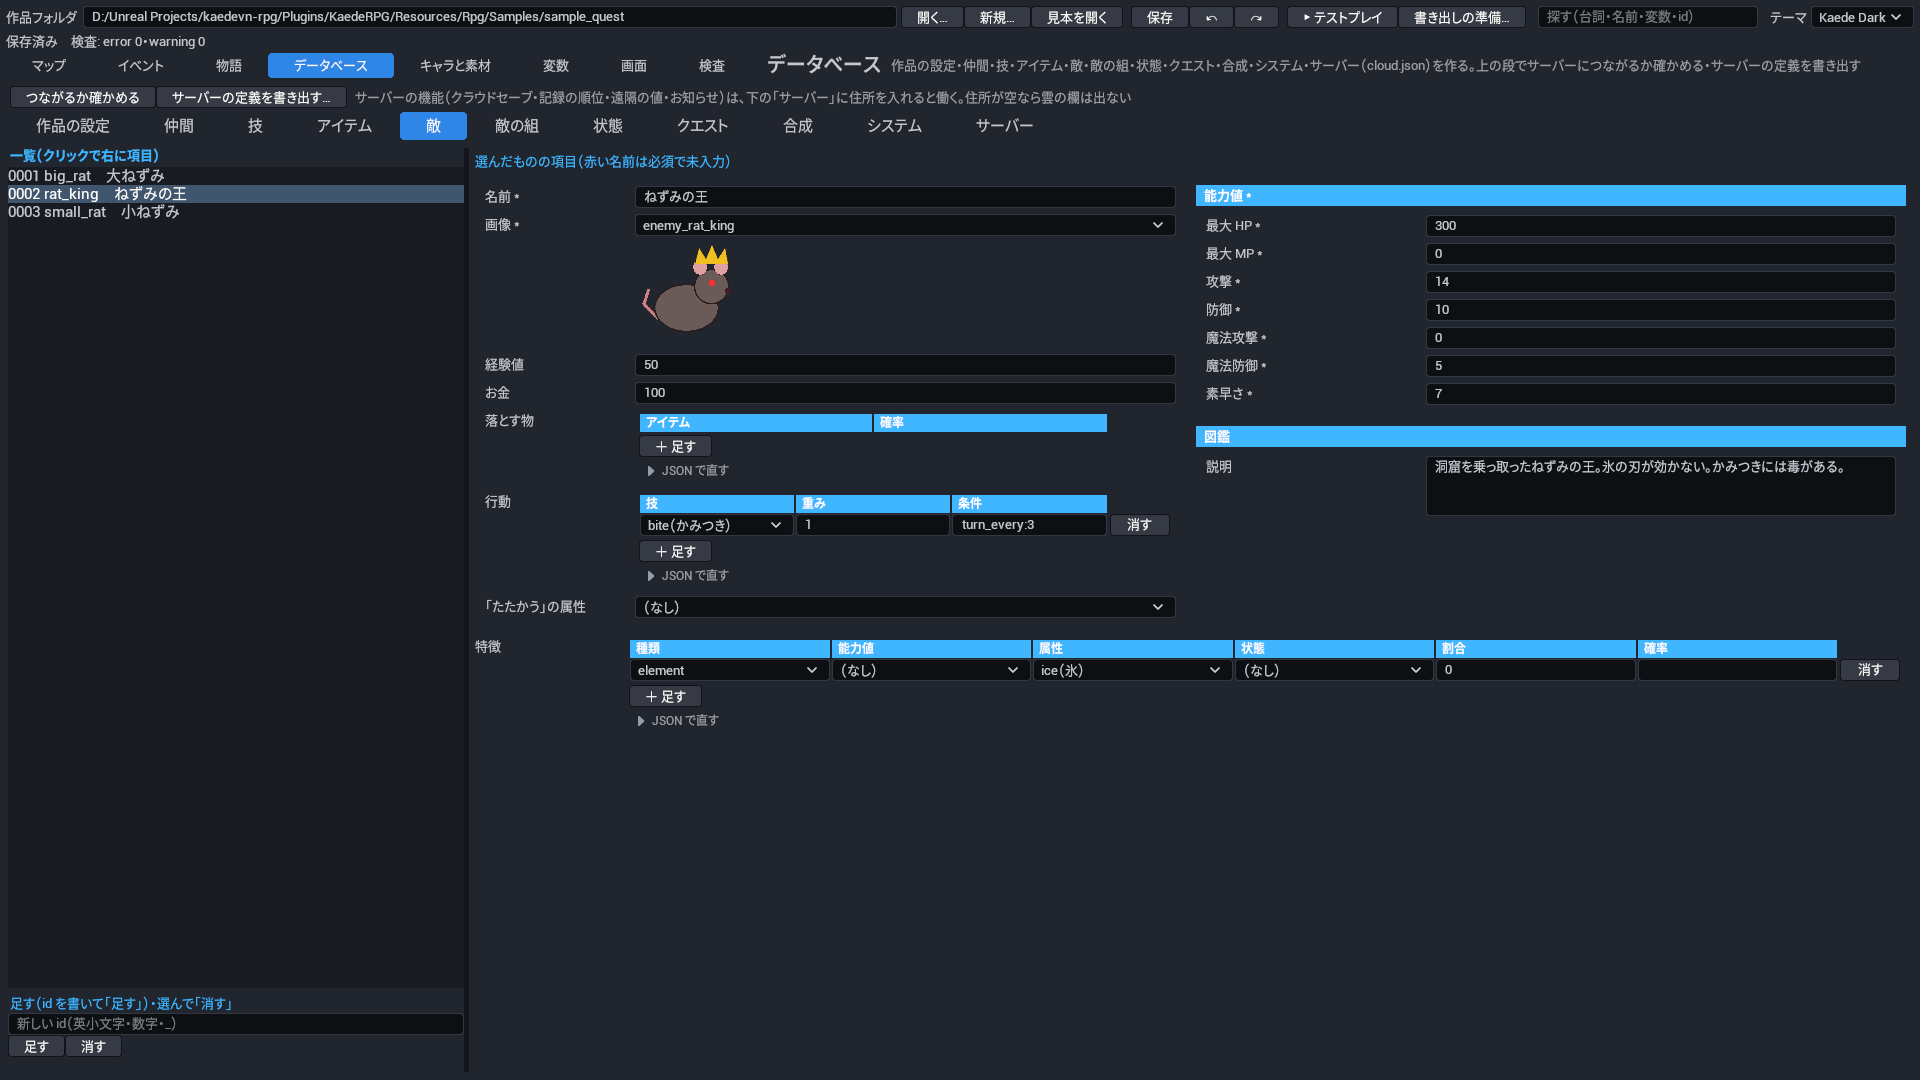This screenshot has width=1920, height=1080.
Task: Select 0001 big_rat 大ねずみ in list
Action: pos(235,176)
